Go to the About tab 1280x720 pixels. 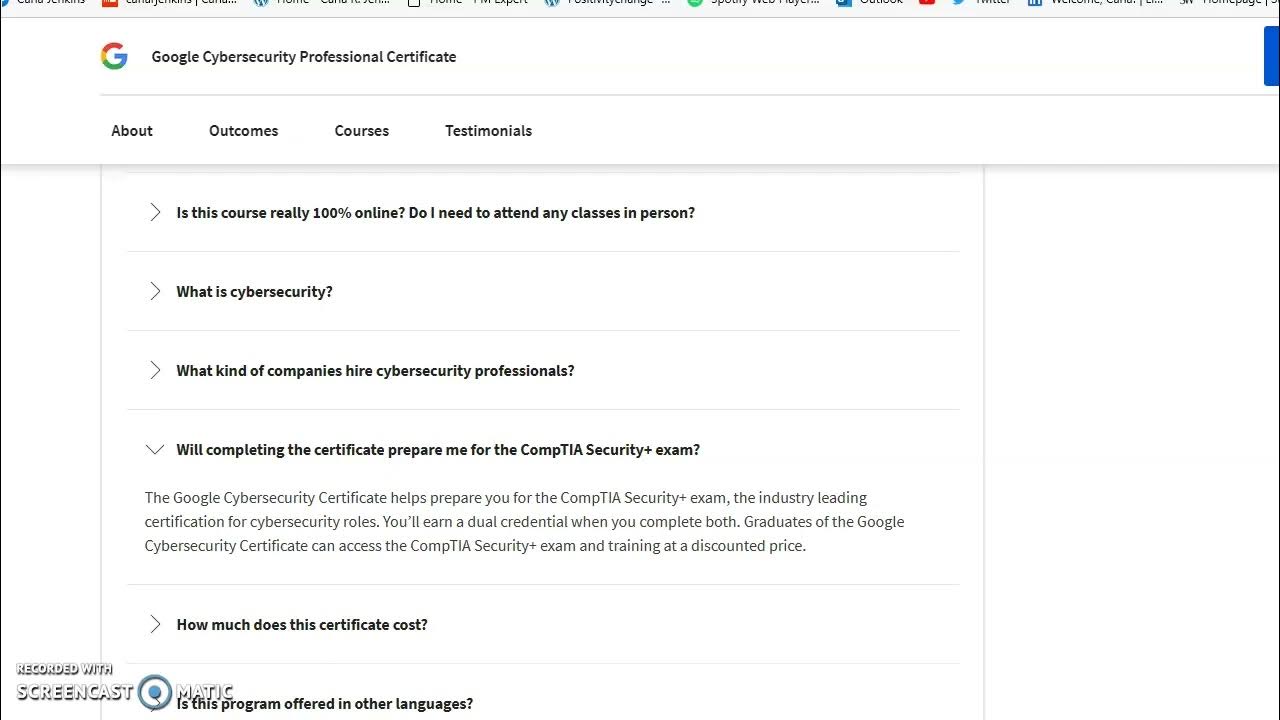click(x=132, y=131)
